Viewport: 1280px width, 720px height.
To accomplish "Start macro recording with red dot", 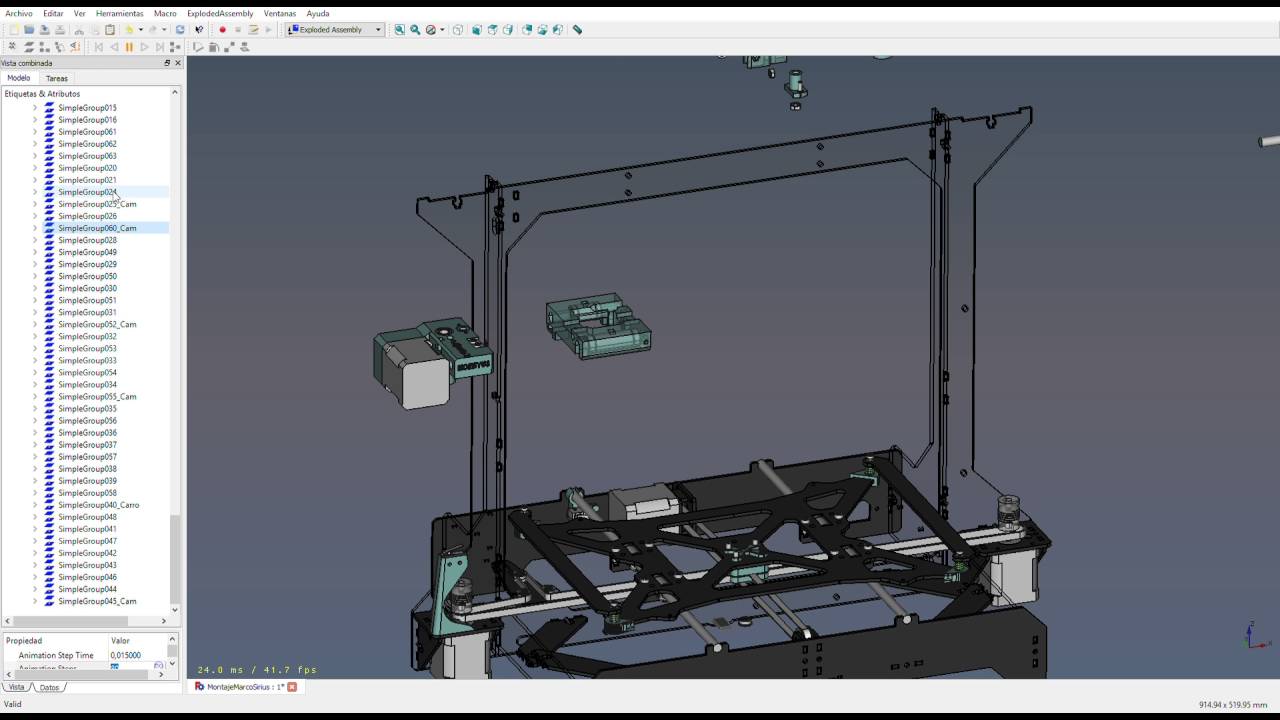I will 222,30.
